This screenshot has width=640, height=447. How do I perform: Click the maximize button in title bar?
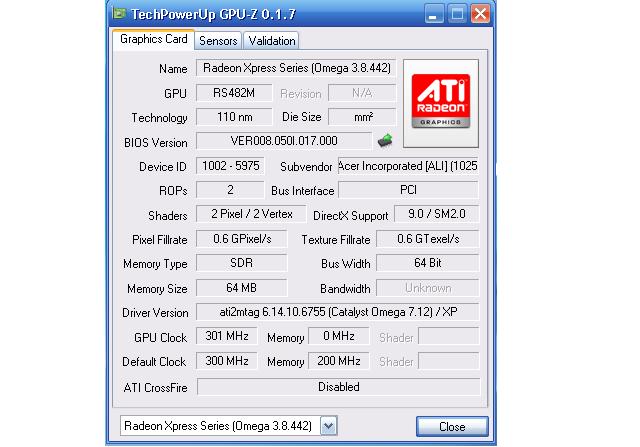pyautogui.click(x=457, y=14)
